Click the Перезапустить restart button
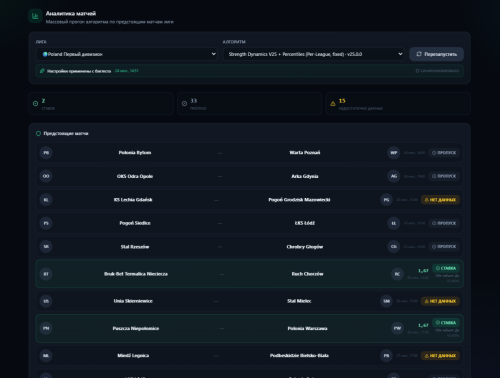 click(x=436, y=54)
